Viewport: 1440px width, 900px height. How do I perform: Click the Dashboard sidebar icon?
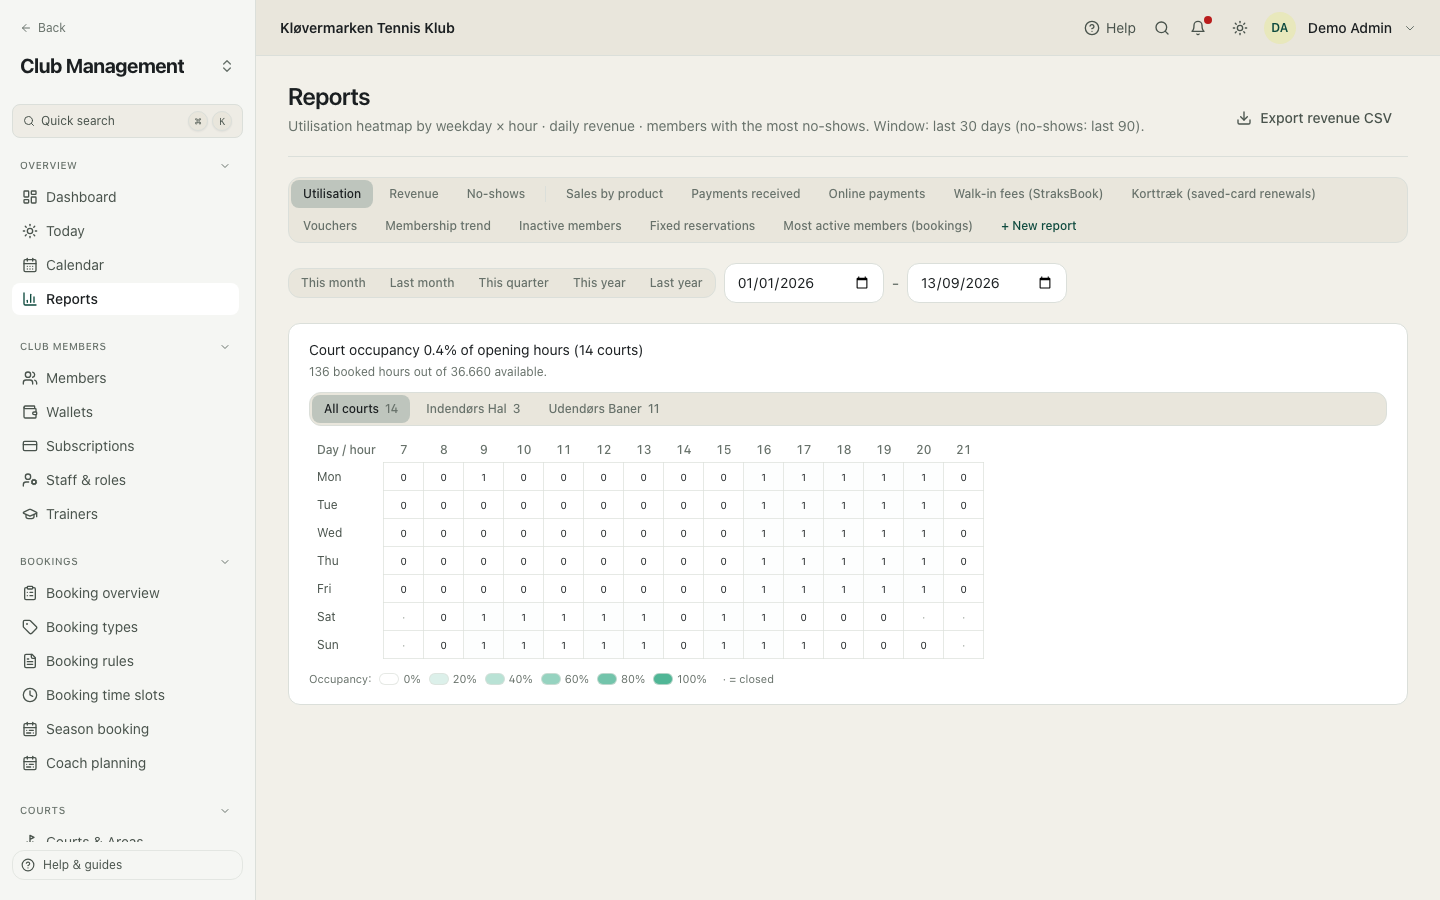click(30, 197)
